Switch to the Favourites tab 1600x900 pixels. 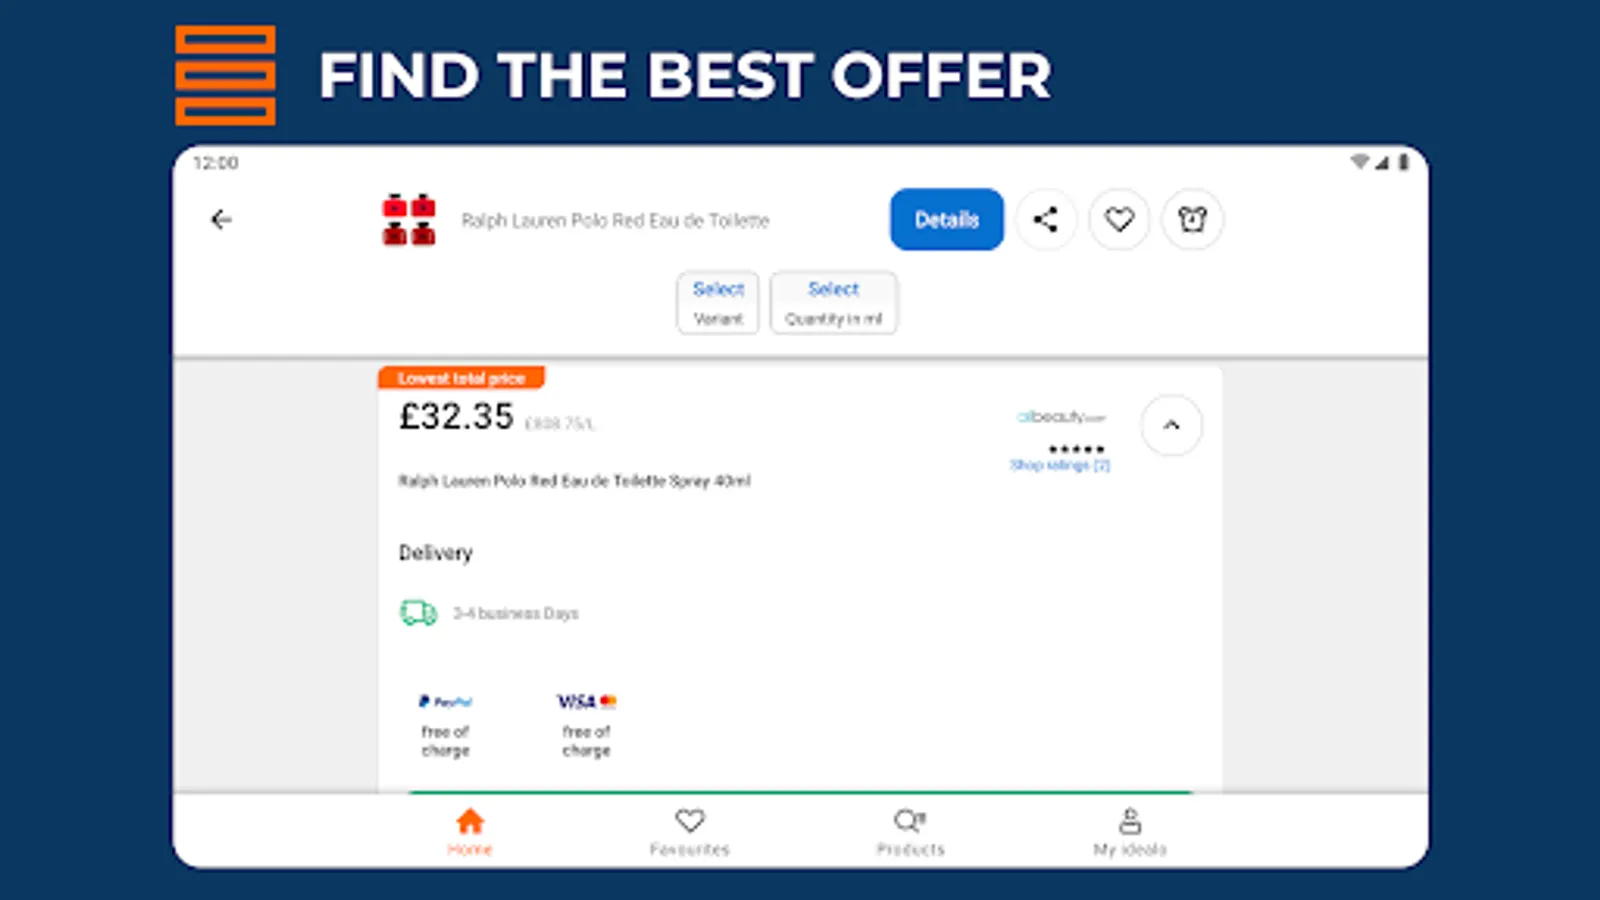pyautogui.click(x=690, y=832)
